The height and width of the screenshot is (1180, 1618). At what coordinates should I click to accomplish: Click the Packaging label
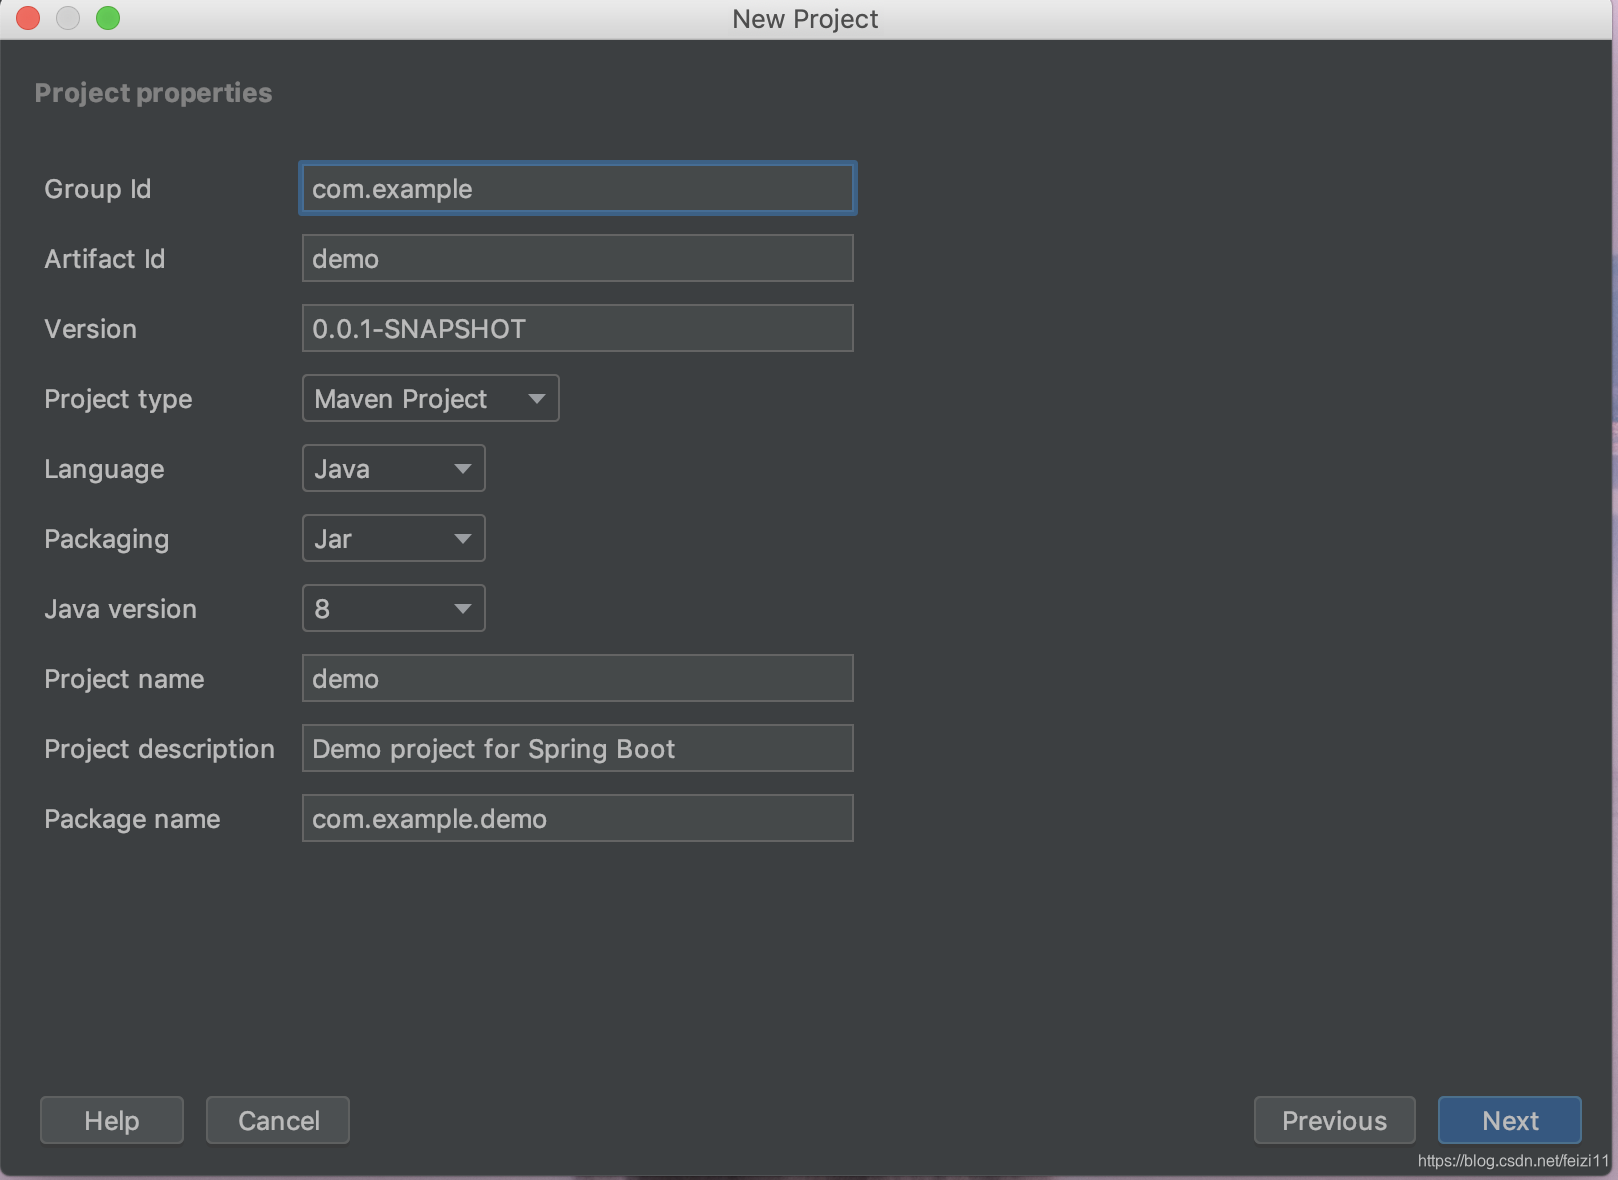pyautogui.click(x=106, y=540)
